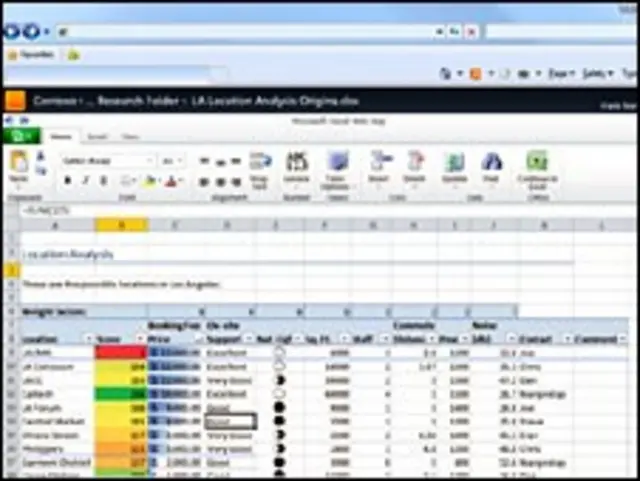Click the orange SharePoint site logo
Image resolution: width=640 pixels, height=481 pixels.
tap(16, 100)
